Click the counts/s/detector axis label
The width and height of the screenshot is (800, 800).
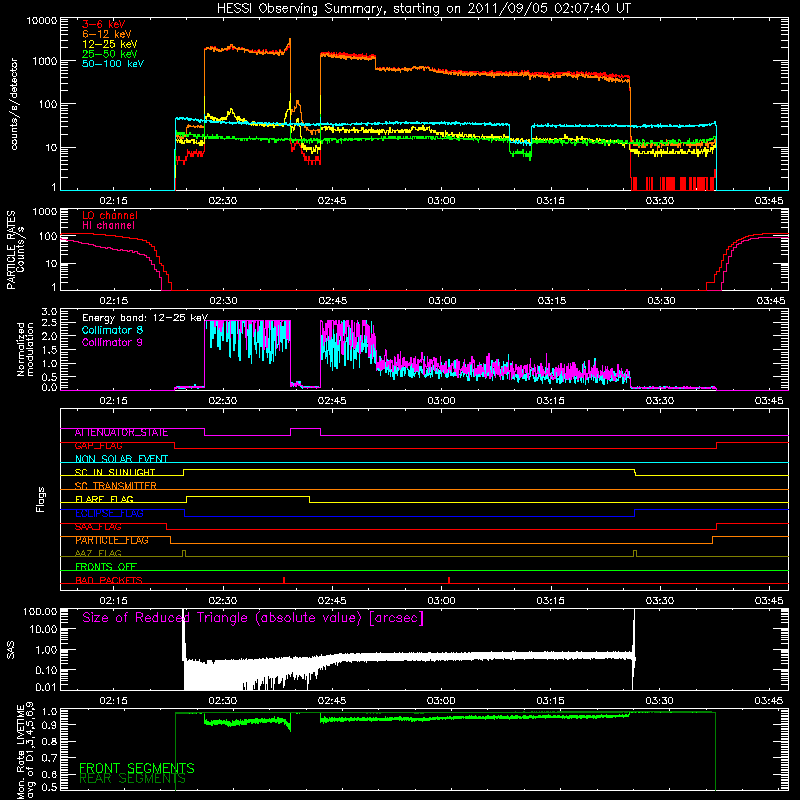pyautogui.click(x=14, y=104)
